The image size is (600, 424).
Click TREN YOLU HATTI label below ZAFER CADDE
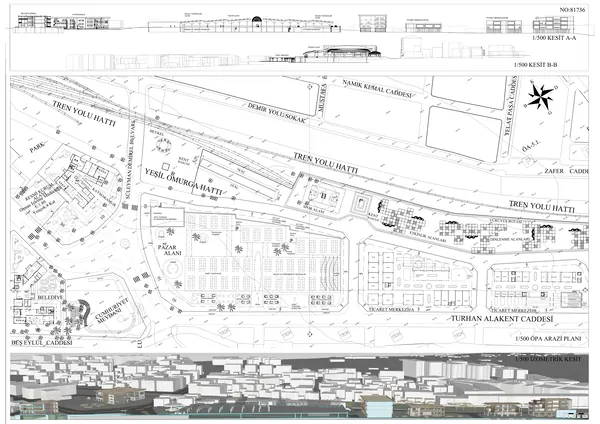542,206
